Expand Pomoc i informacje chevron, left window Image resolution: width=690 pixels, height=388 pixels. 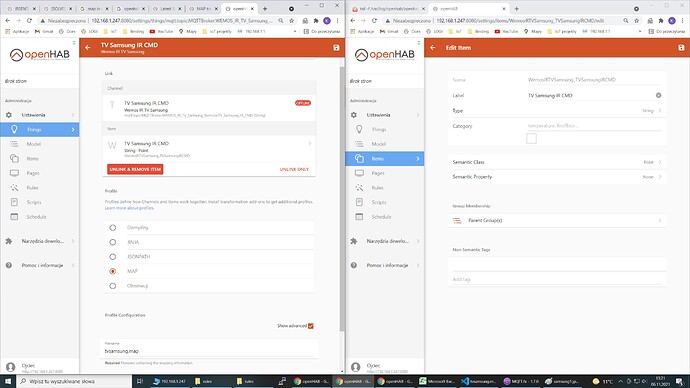pos(73,265)
